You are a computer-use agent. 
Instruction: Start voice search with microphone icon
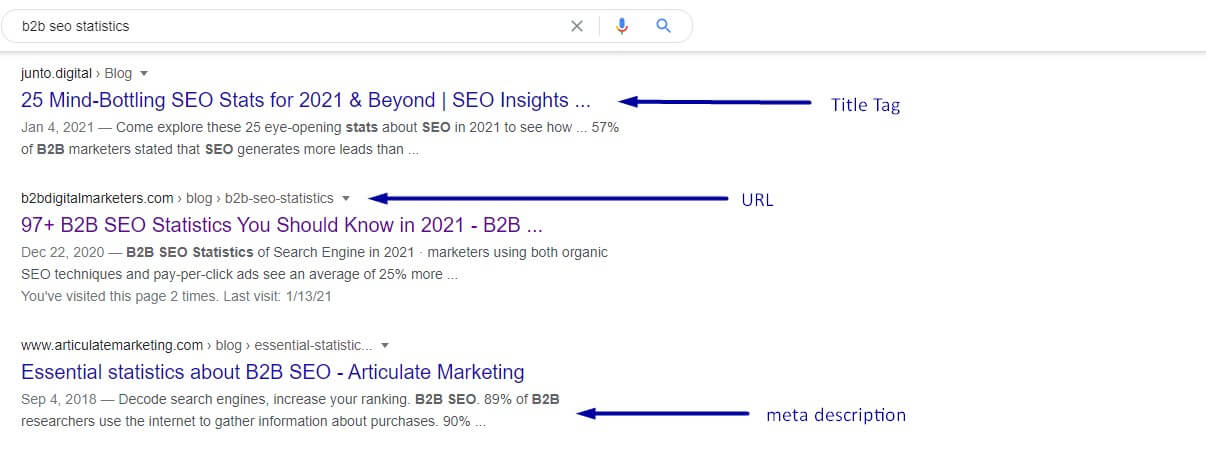point(622,26)
